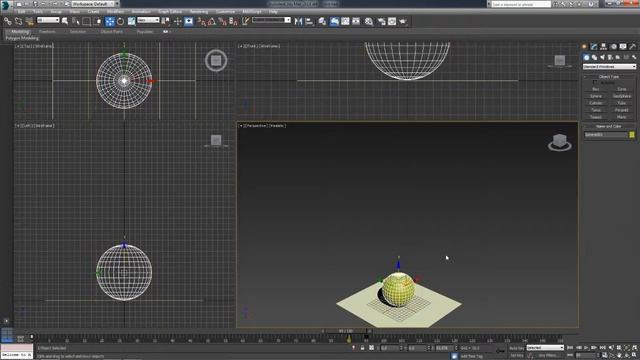640x360 pixels.
Task: Toggle the Spinner Snap button
Action: [233, 21]
